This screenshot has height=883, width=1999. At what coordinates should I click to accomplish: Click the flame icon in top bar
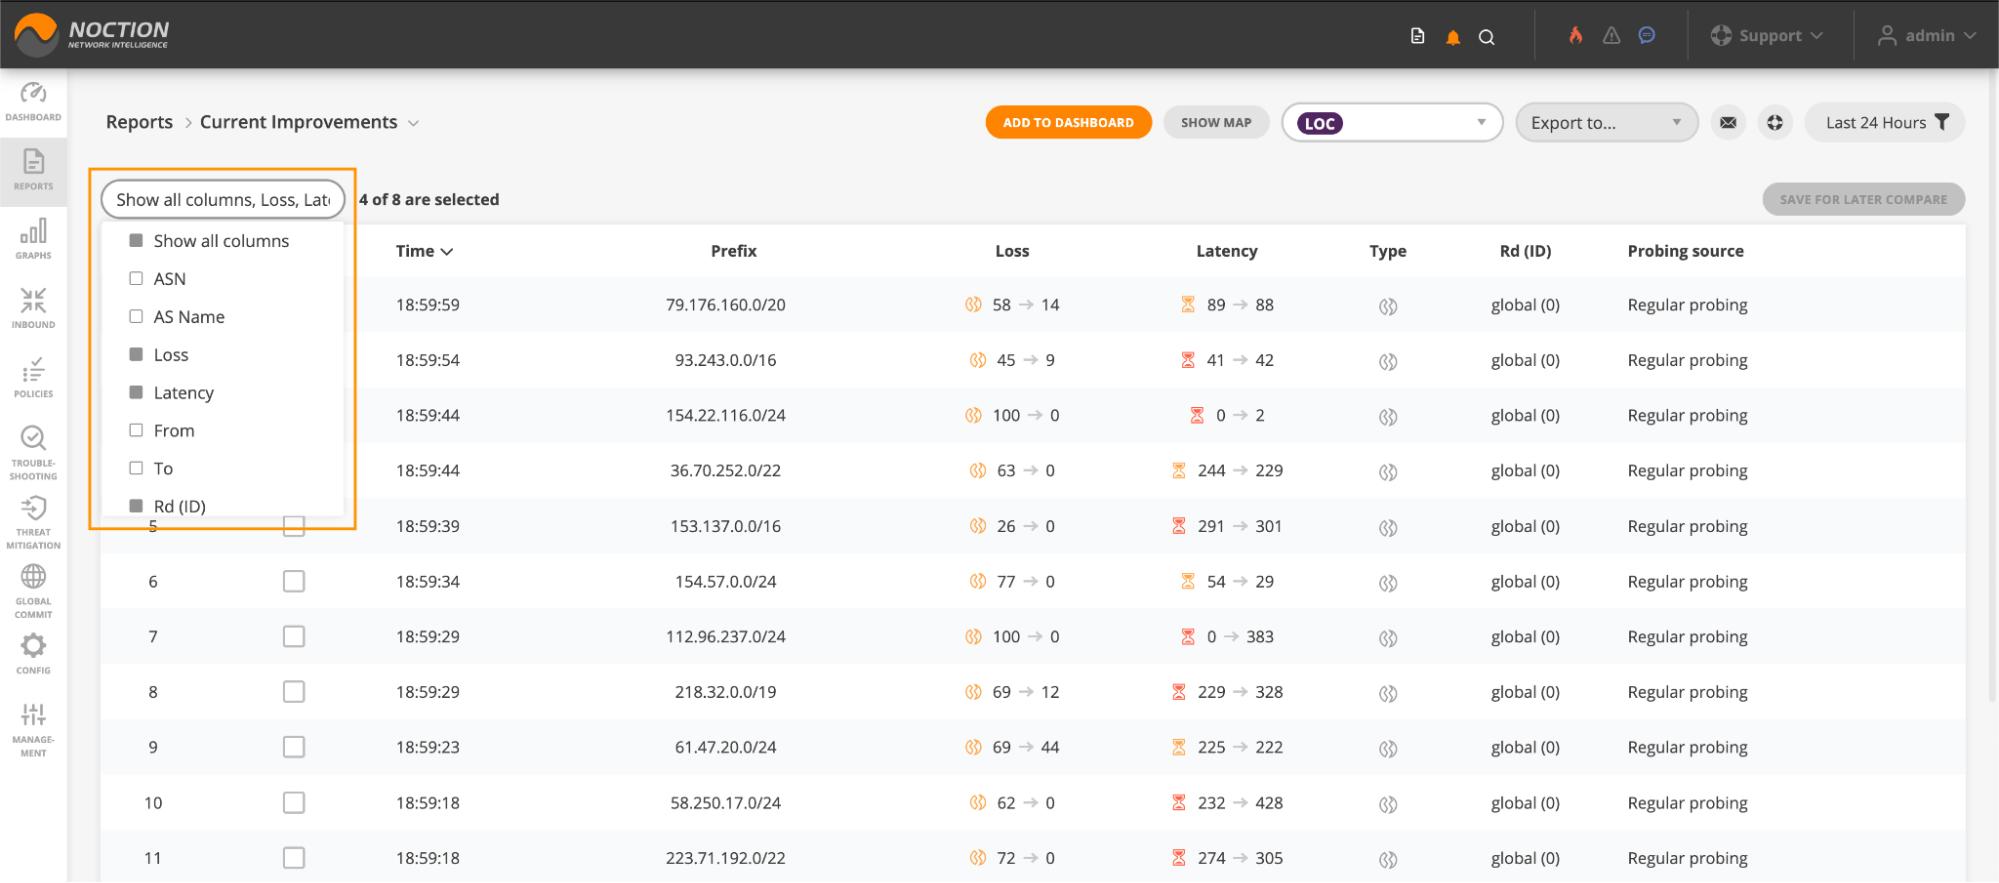coord(1575,36)
